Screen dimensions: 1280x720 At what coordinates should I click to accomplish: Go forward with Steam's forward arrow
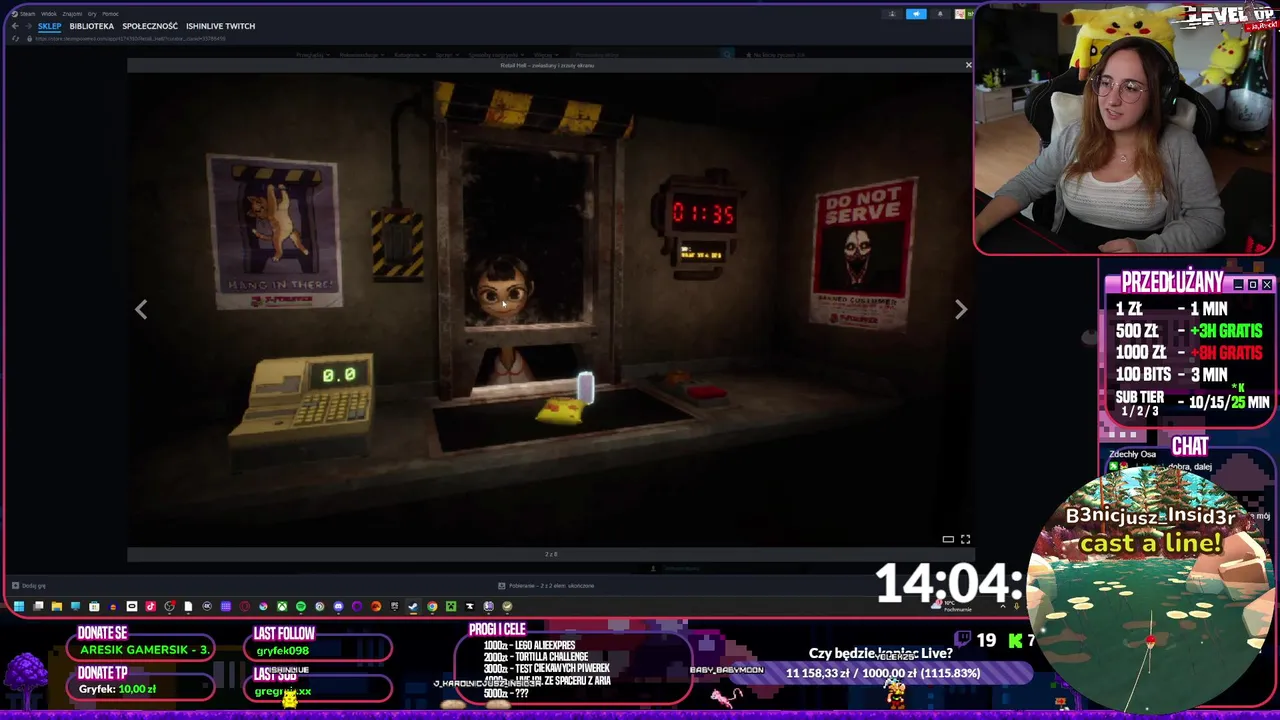pyautogui.click(x=29, y=26)
